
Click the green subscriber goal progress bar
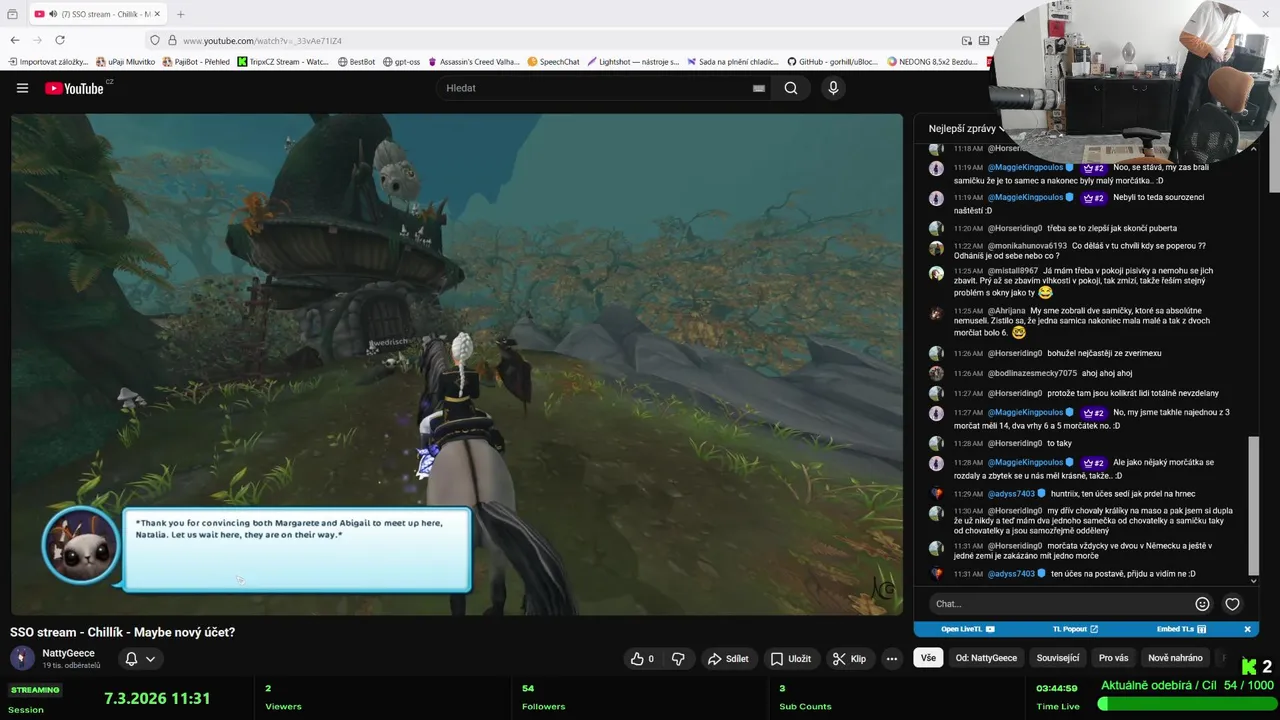click(x=1186, y=703)
